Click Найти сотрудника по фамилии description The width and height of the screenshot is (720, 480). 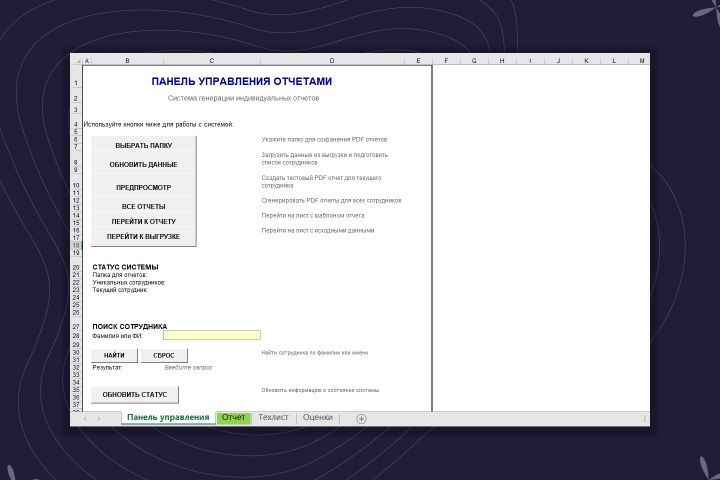315,353
